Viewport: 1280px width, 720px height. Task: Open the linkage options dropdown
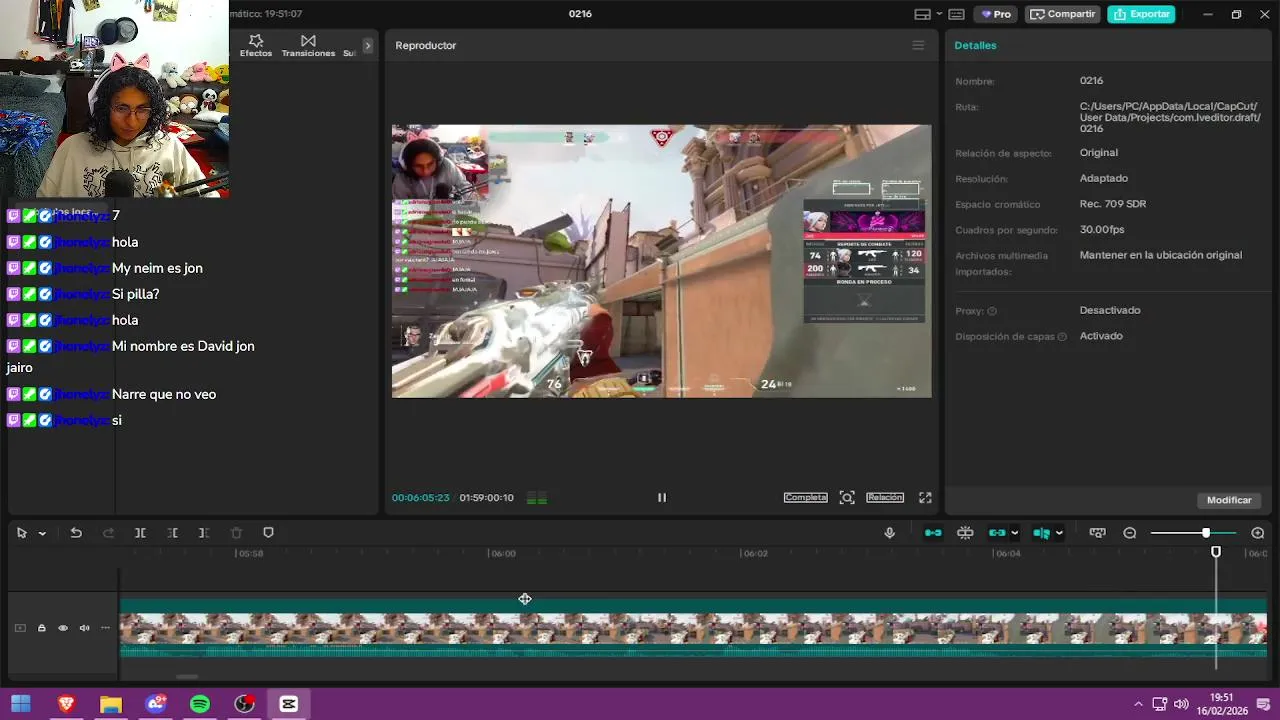point(1015,533)
